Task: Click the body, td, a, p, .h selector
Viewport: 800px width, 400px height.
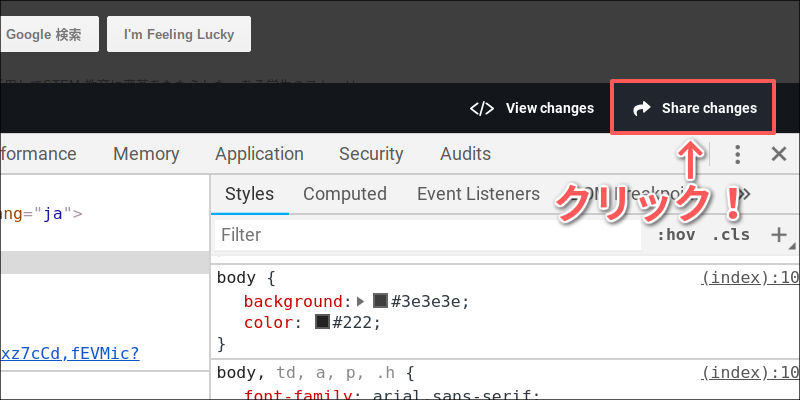Action: (306, 373)
